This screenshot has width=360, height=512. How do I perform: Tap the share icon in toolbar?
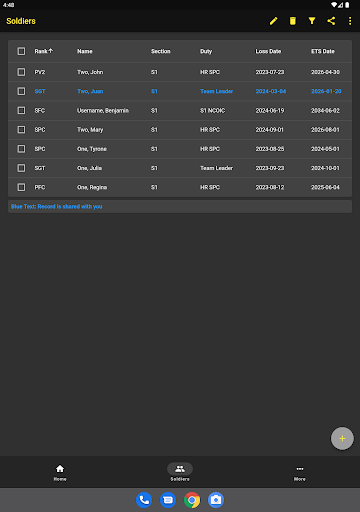point(331,21)
